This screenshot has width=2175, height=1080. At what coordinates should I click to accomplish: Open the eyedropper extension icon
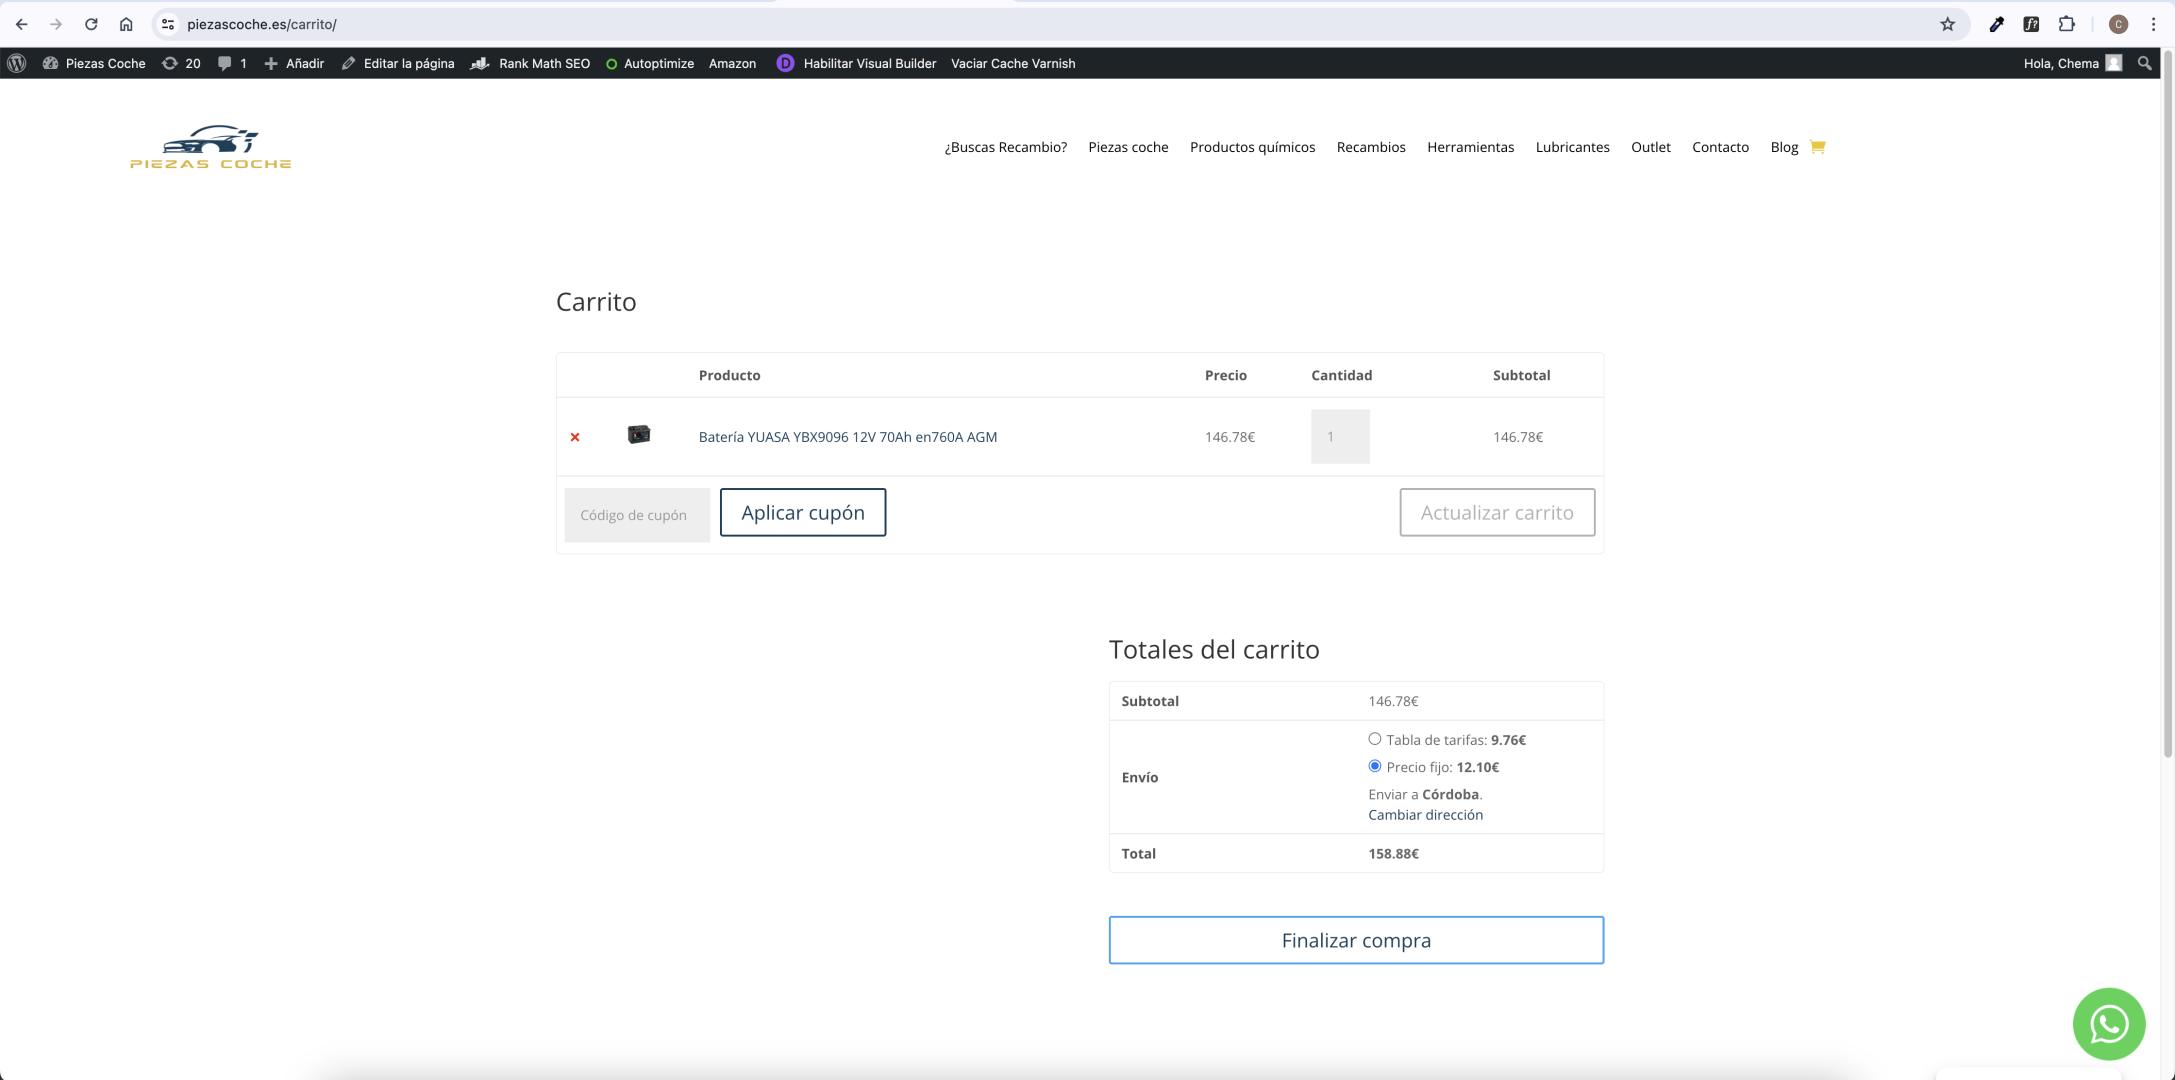[1996, 24]
